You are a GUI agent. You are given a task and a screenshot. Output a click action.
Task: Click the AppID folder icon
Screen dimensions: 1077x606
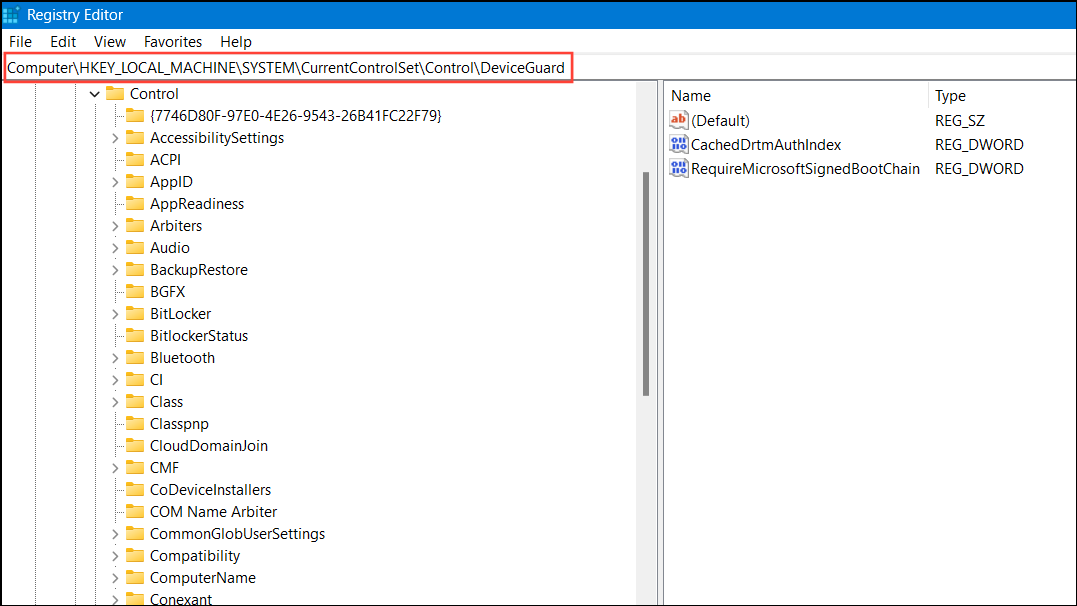tap(135, 181)
